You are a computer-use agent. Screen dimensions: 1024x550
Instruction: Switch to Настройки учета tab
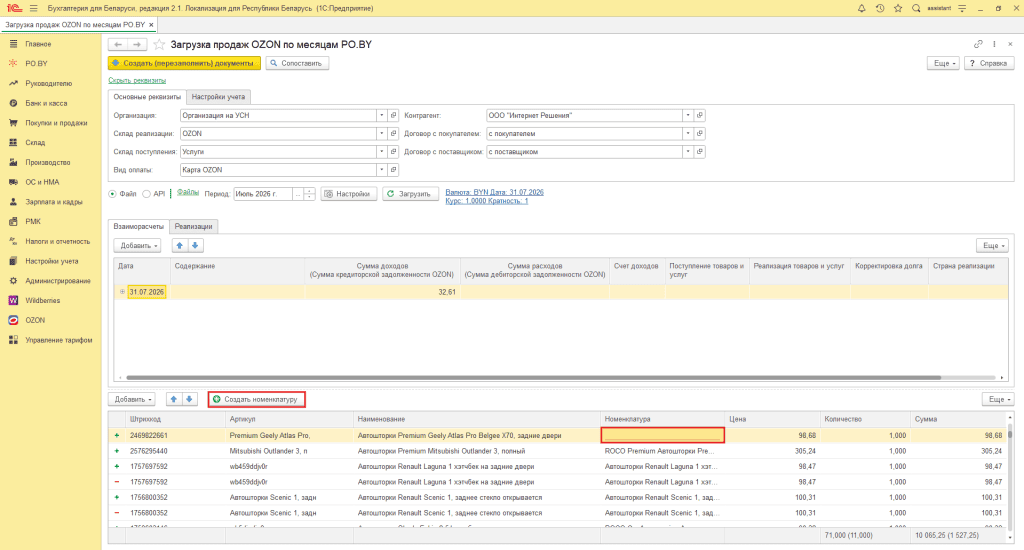click(218, 97)
